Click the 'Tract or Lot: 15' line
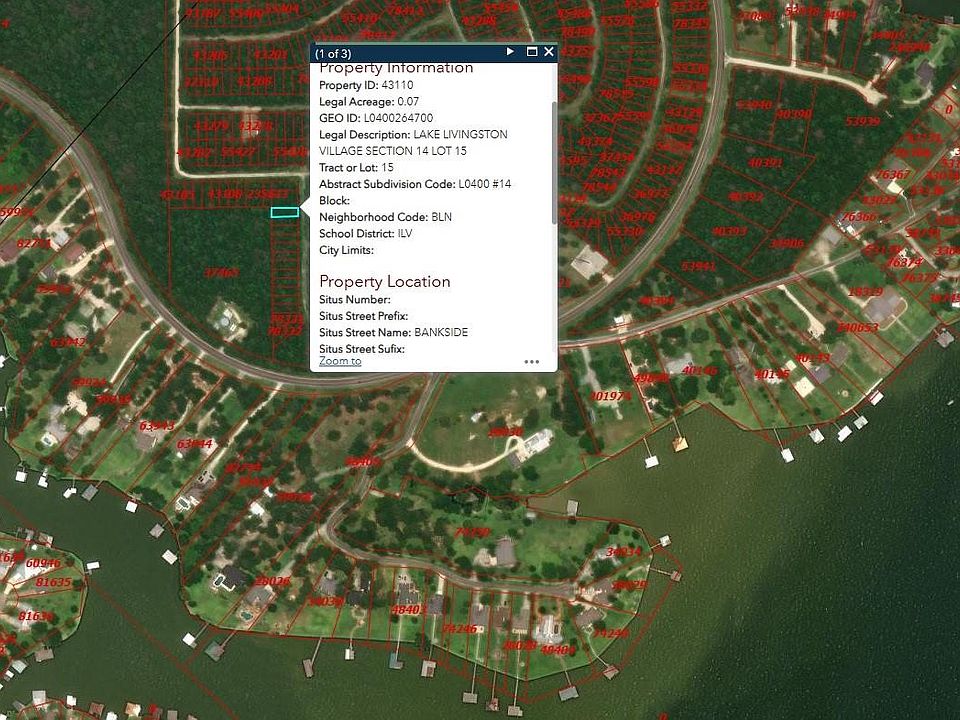 pos(356,168)
